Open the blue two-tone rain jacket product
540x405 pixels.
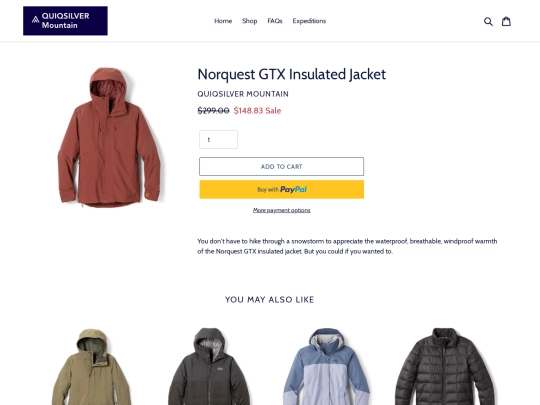click(x=326, y=366)
